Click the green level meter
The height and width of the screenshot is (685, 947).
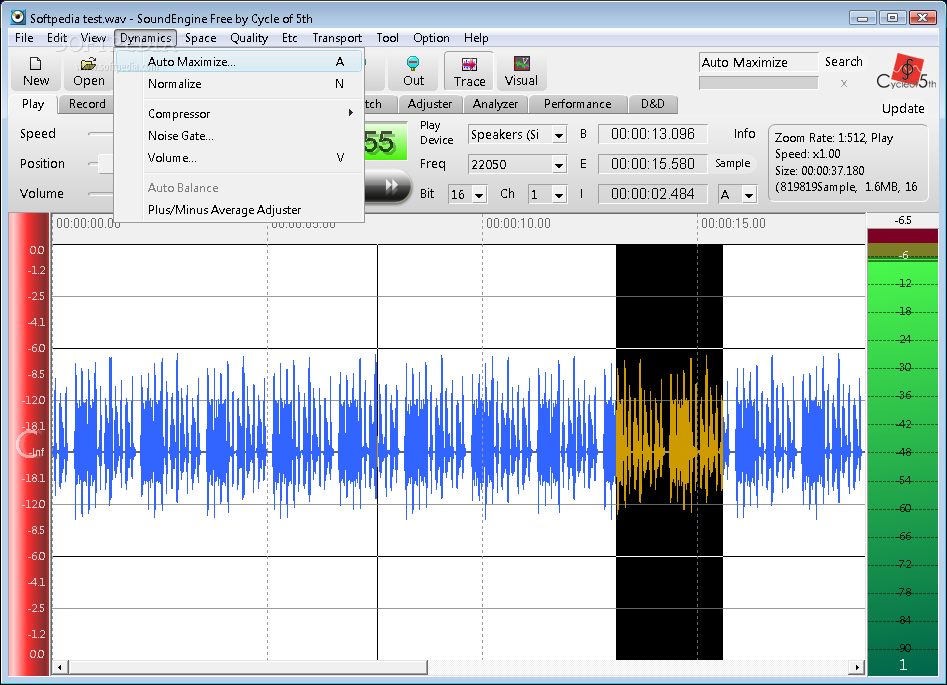[902, 452]
